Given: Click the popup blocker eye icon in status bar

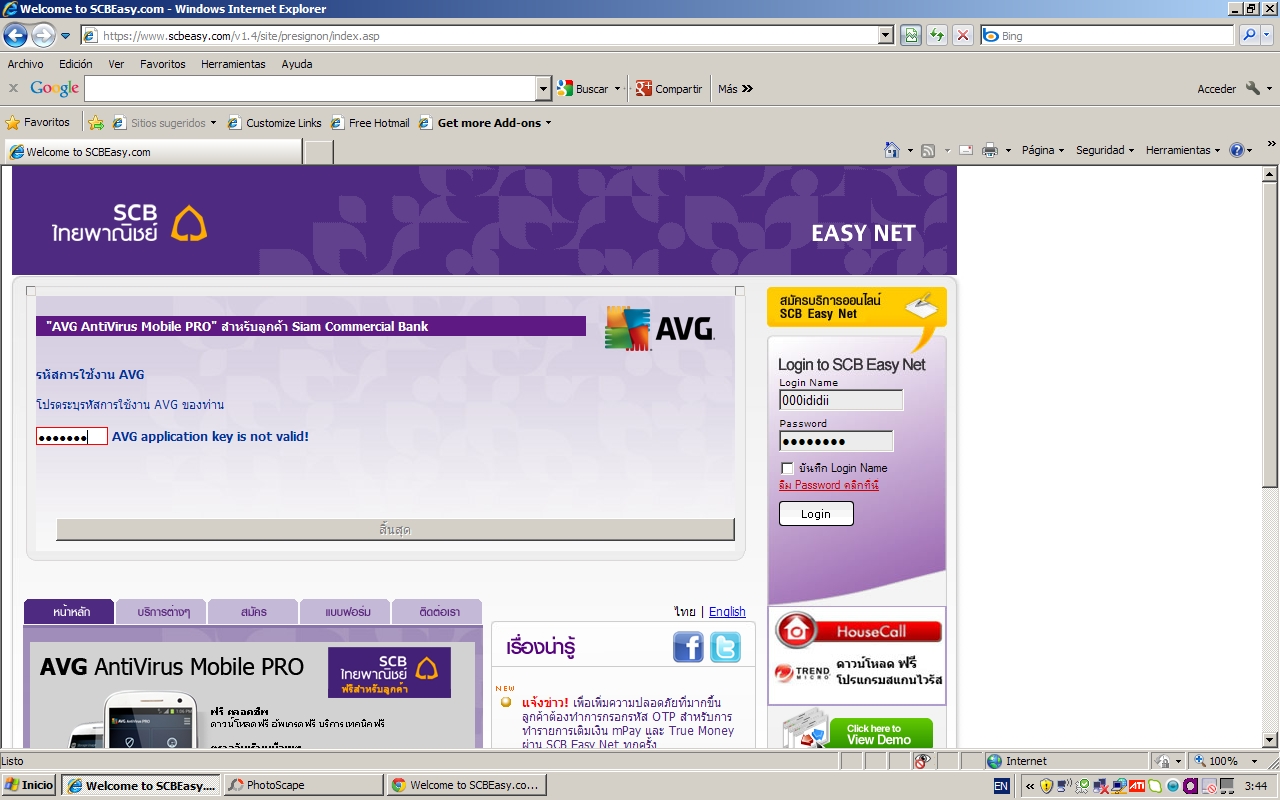Looking at the screenshot, I should coord(922,761).
